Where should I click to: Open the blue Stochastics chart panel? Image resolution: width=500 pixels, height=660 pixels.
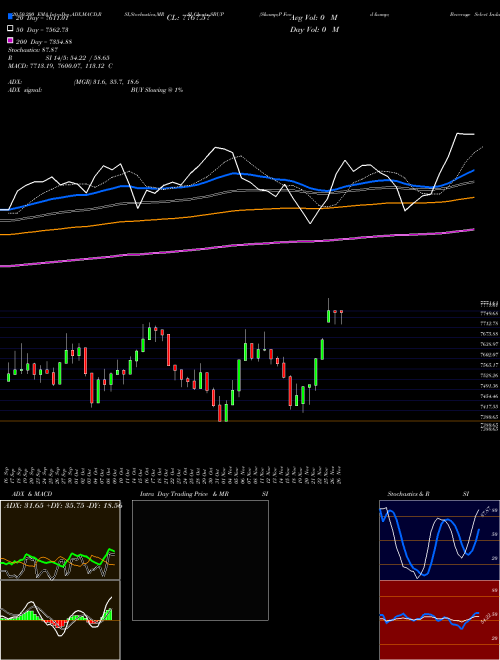pyautogui.click(x=439, y=540)
